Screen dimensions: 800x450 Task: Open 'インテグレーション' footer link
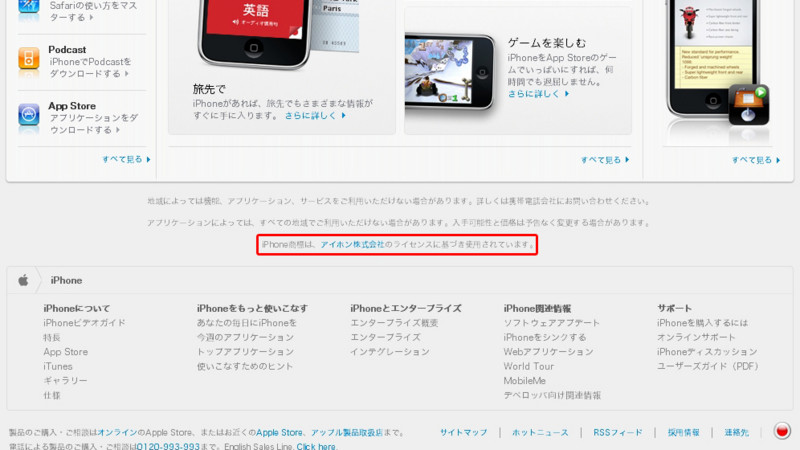pyautogui.click(x=390, y=352)
